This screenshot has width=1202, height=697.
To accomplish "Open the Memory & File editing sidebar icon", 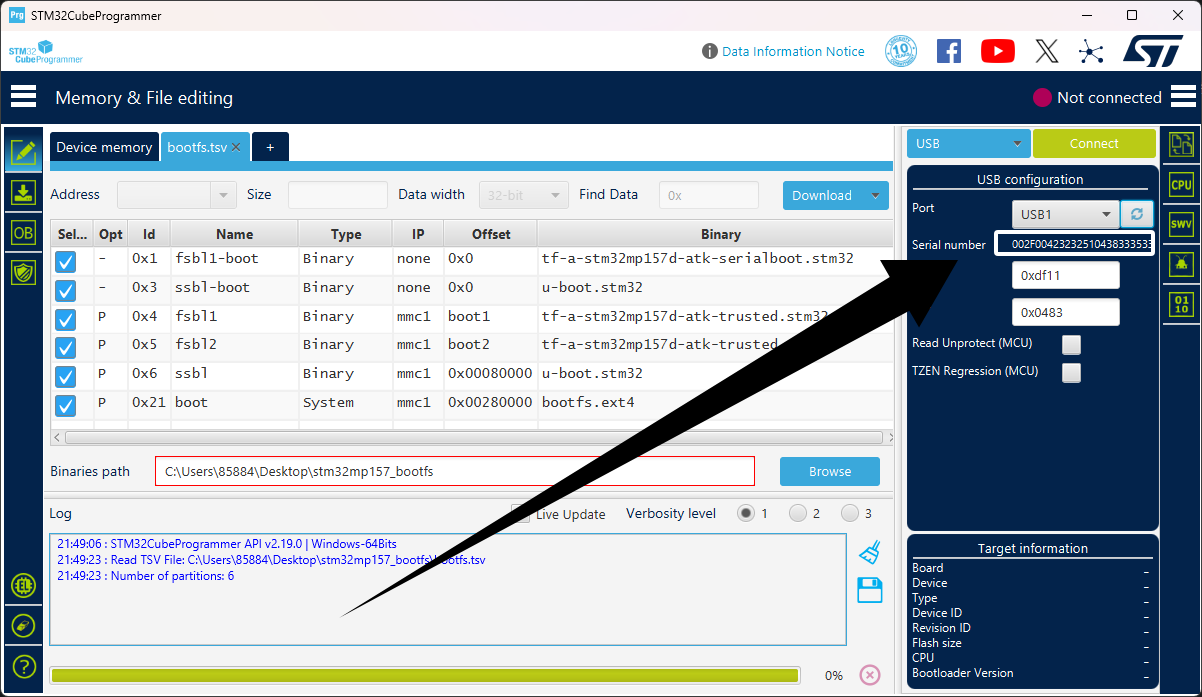I will (23, 153).
